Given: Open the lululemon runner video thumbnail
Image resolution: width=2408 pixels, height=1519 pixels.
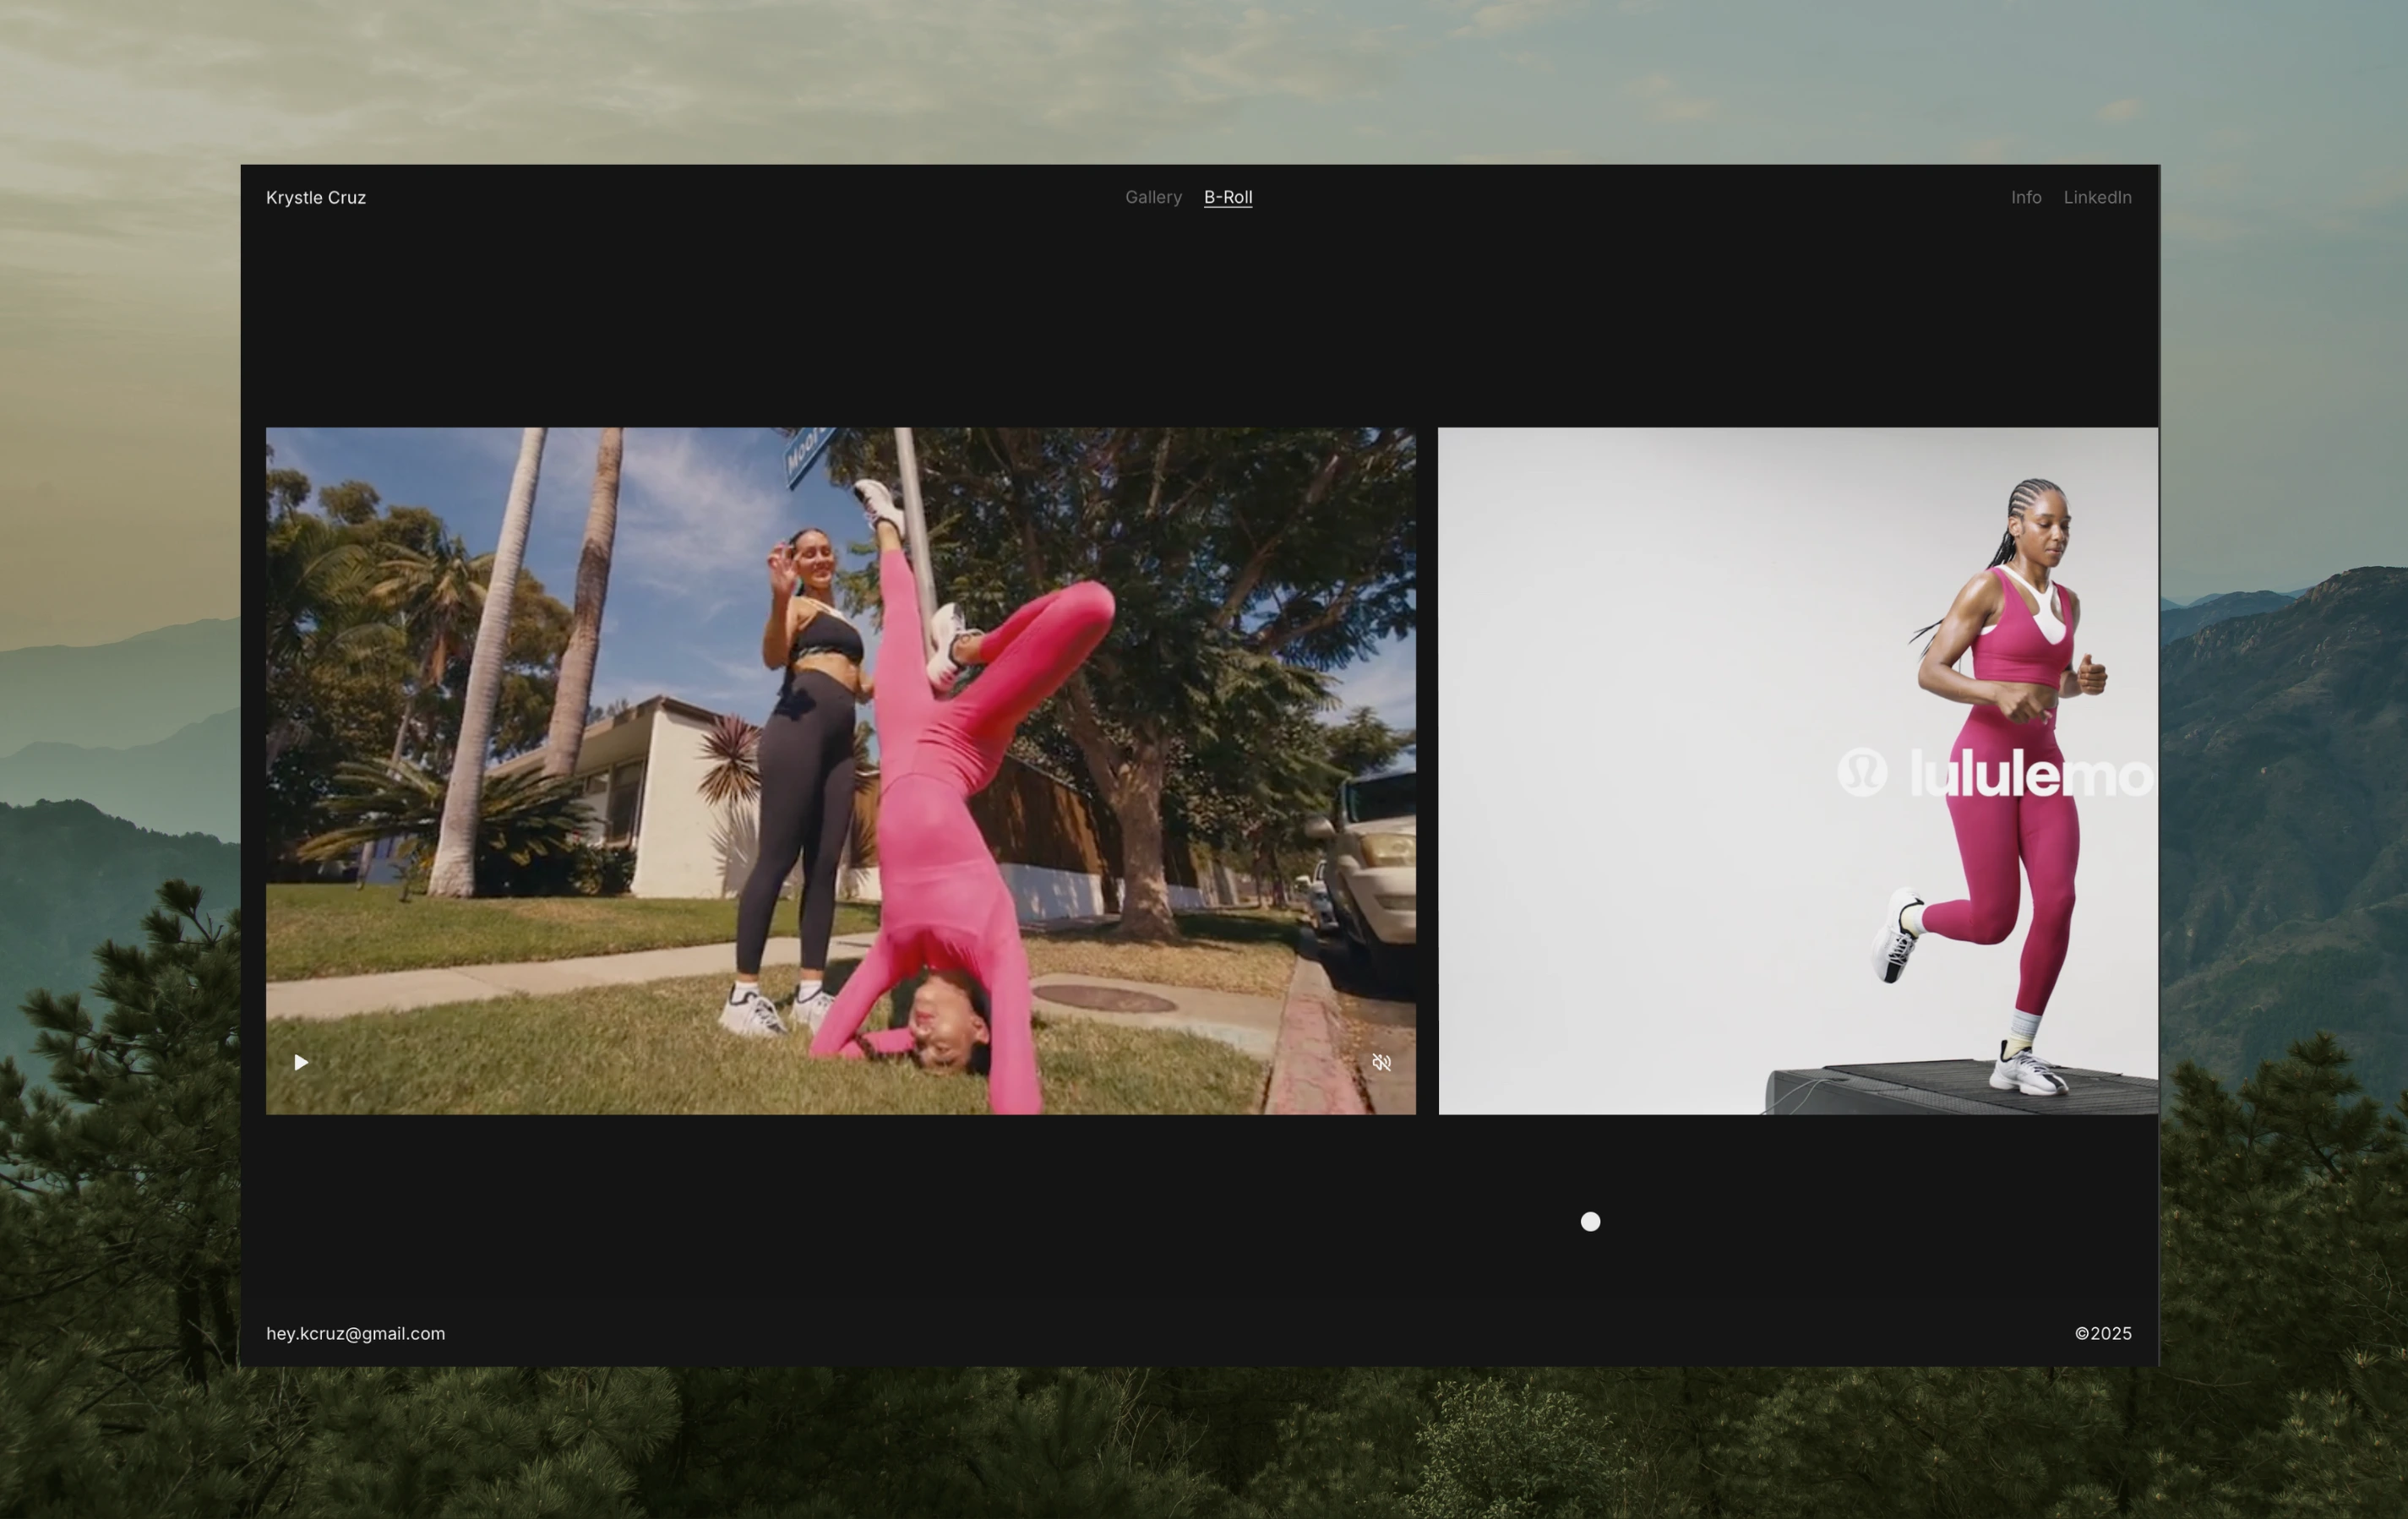Looking at the screenshot, I should 1798,771.
